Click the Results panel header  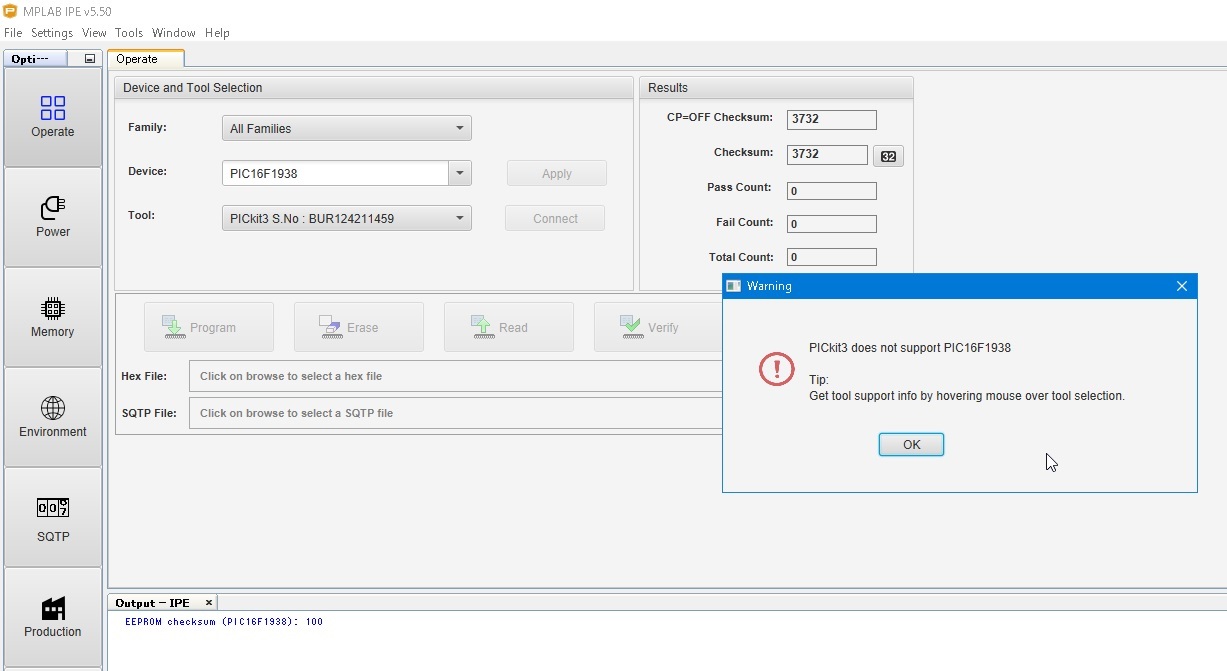coord(776,88)
